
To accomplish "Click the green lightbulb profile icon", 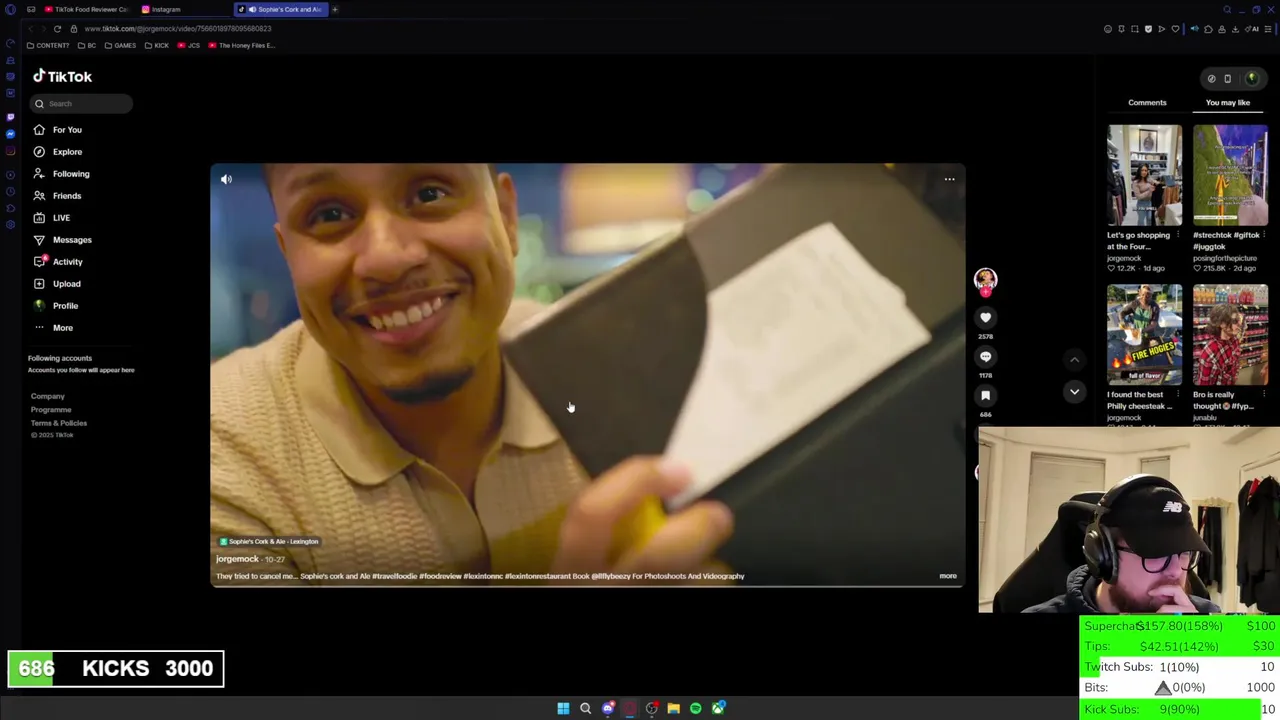I will click(1251, 78).
